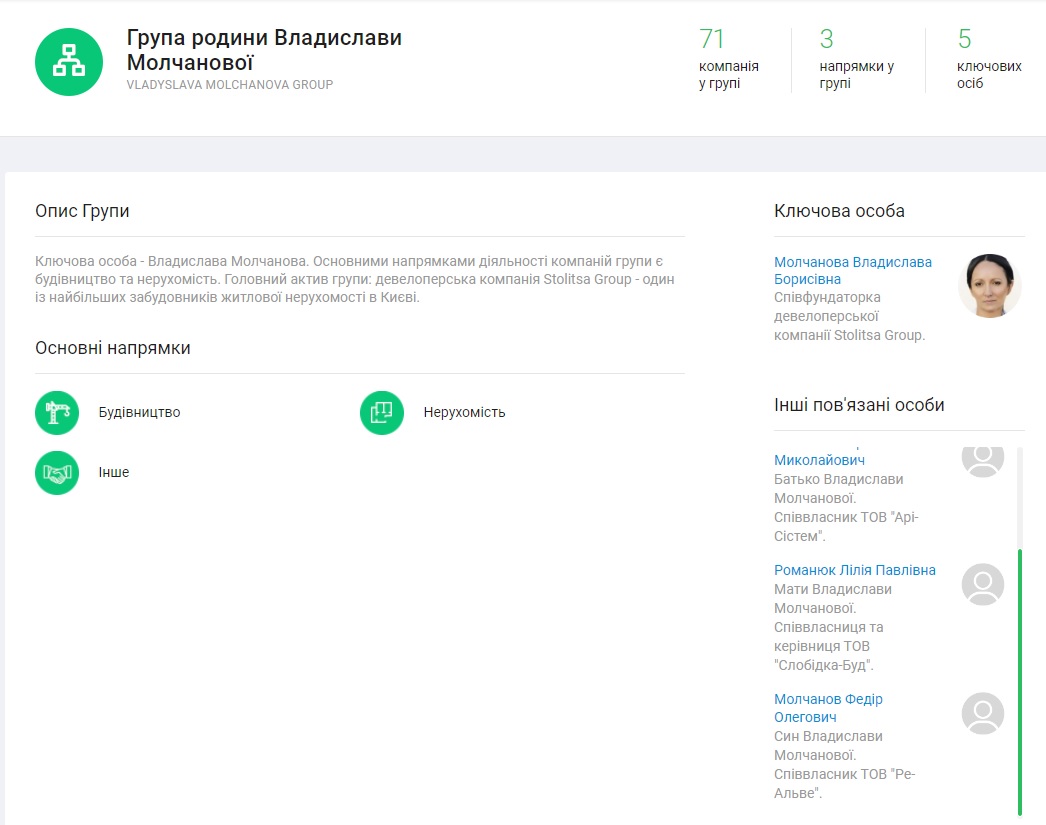This screenshot has height=825, width=1046.
Task: View the 71 компанія у групі counter
Action: pos(728,60)
